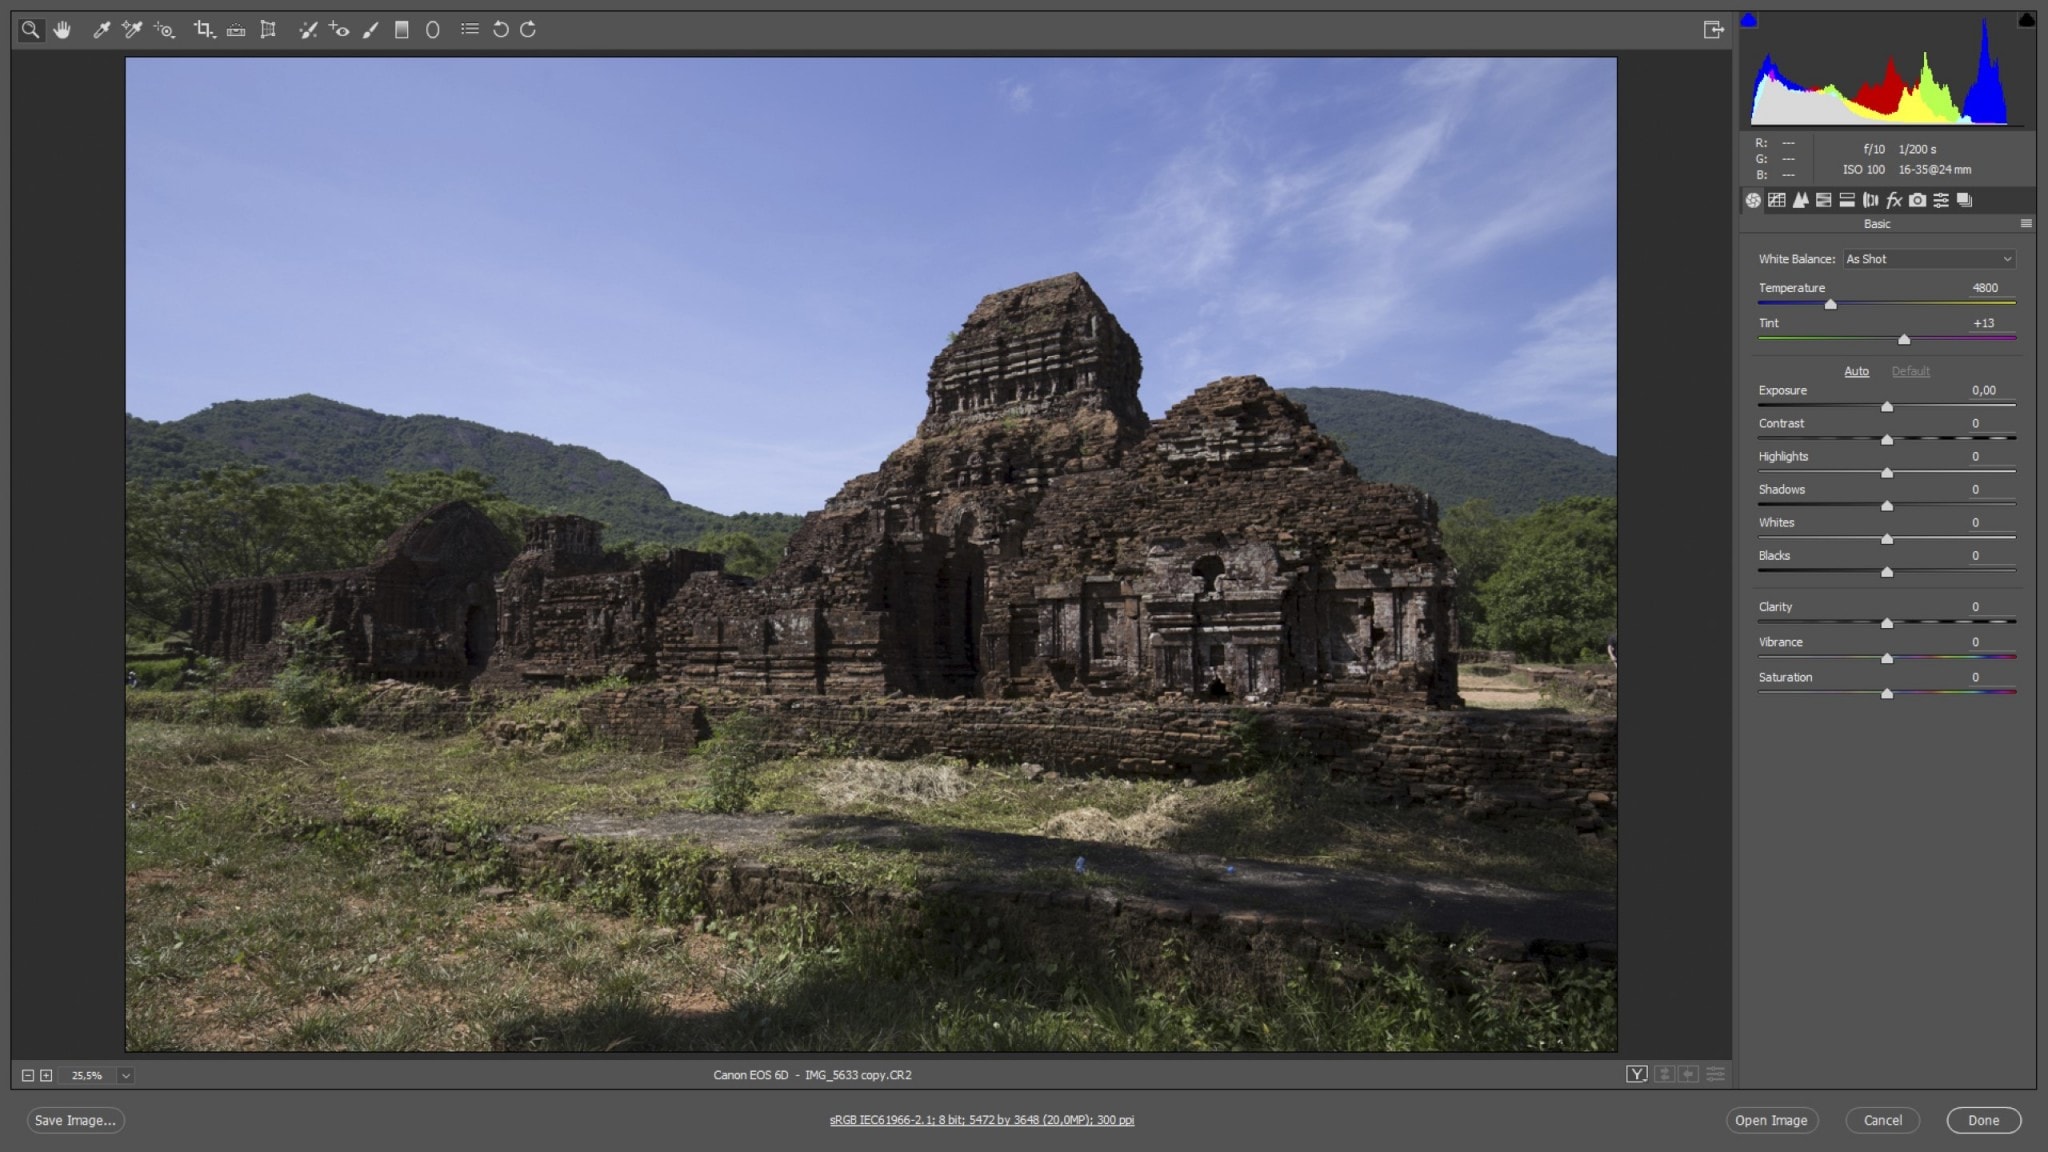Open the Basic panel flyout menu
The width and height of the screenshot is (2048, 1152).
coord(2028,223)
